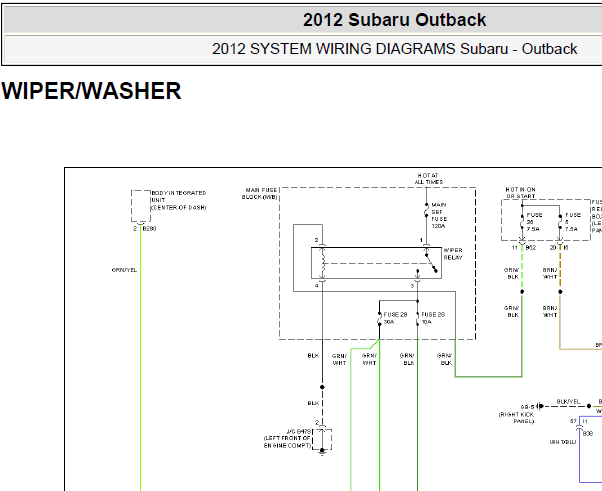Image resolution: width=602 pixels, height=491 pixels.
Task: Click the Body Integrated Unit dashed box
Action: [141, 206]
